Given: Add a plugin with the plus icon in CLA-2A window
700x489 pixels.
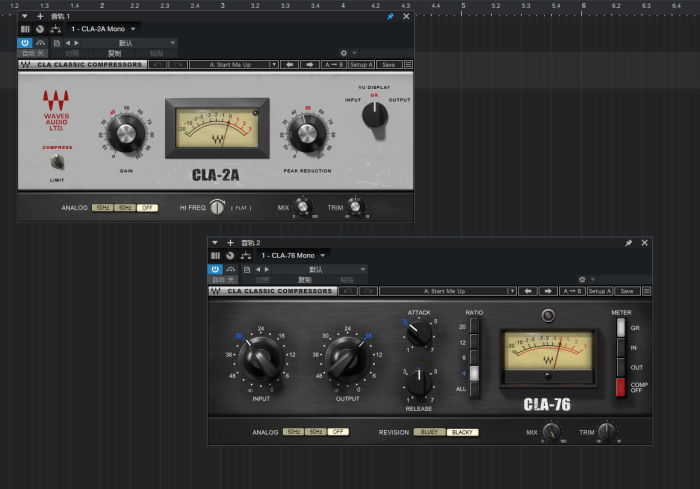Looking at the screenshot, I should click(x=40, y=16).
